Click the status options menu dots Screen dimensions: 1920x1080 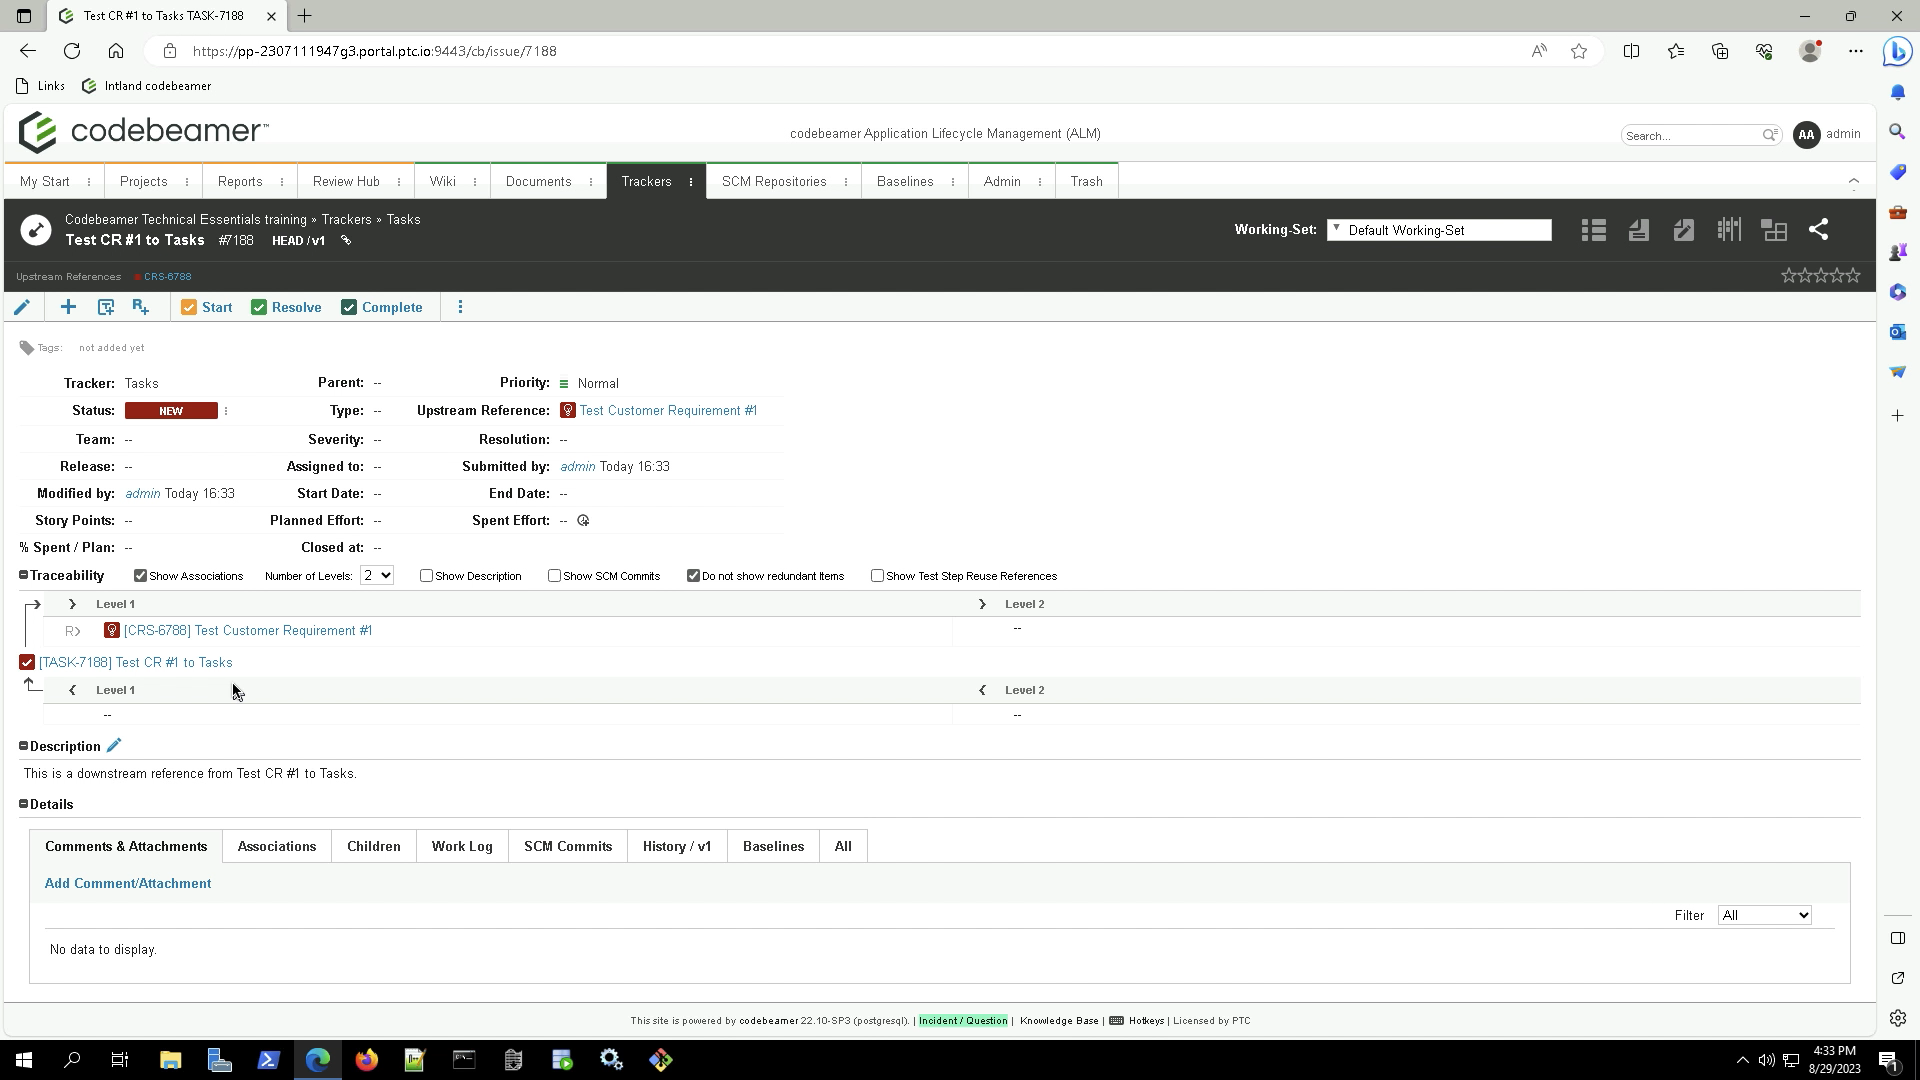pos(226,411)
